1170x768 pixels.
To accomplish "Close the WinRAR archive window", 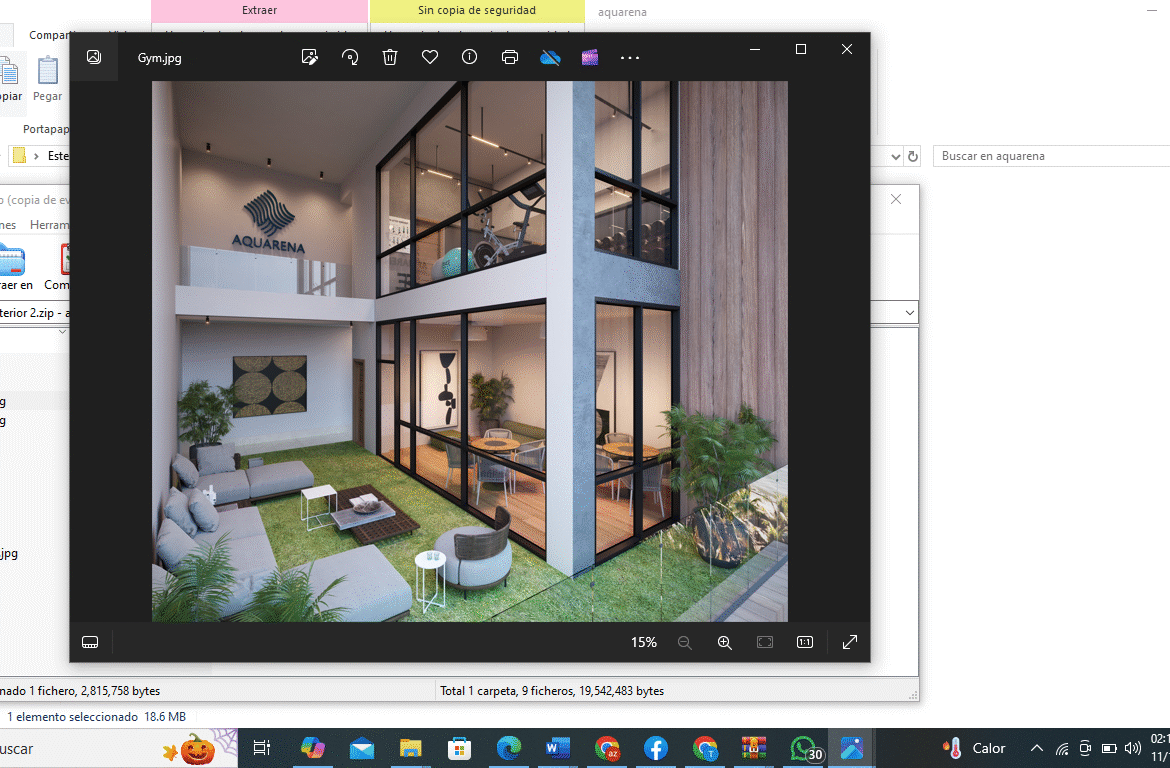I will tap(896, 199).
